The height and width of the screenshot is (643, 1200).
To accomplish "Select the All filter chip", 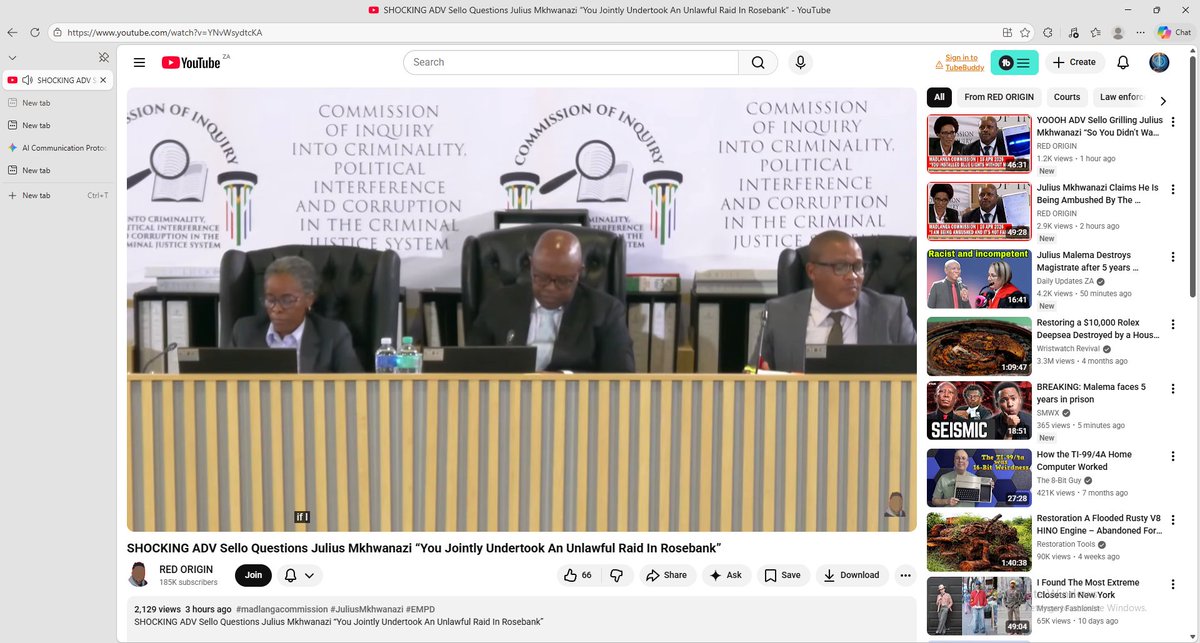I will 939,97.
